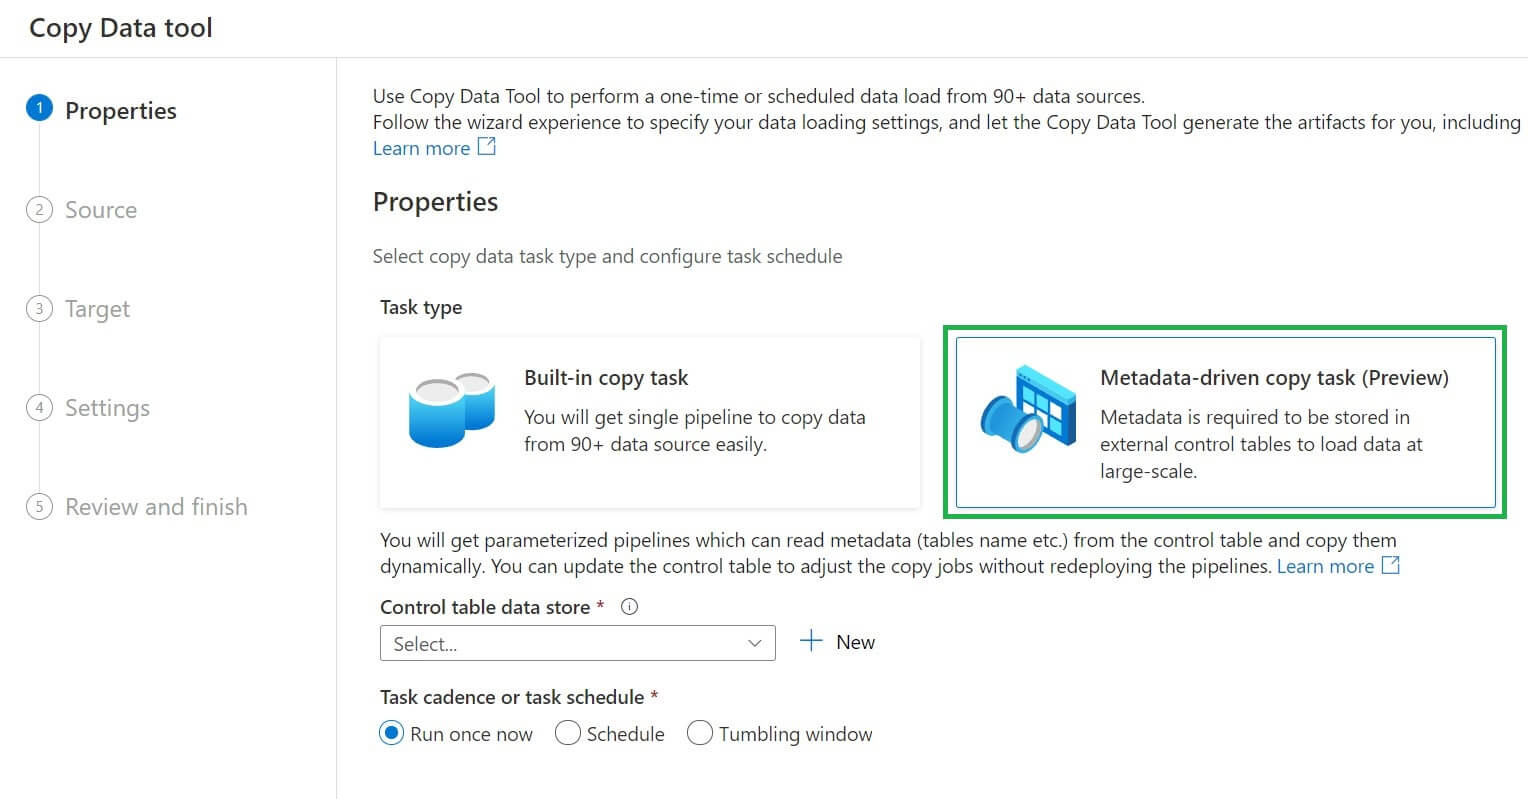Click the step 1 Properties circle icon
Screen dimensions: 1528x799
39,109
